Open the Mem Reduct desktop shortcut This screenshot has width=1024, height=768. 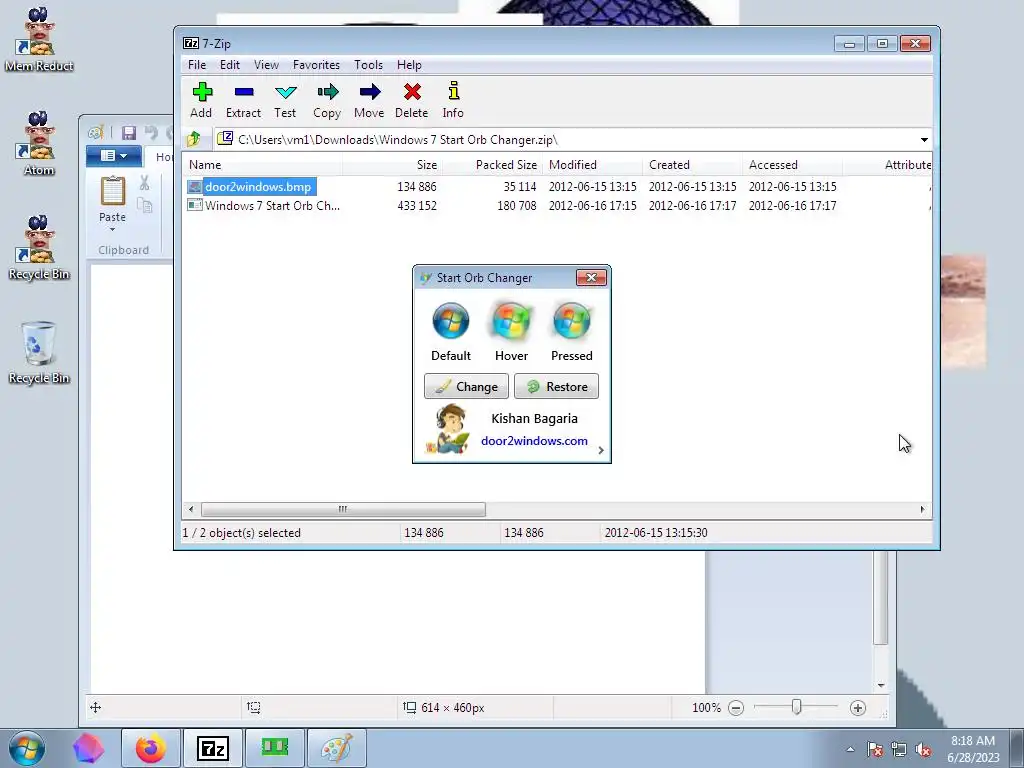[x=39, y=39]
